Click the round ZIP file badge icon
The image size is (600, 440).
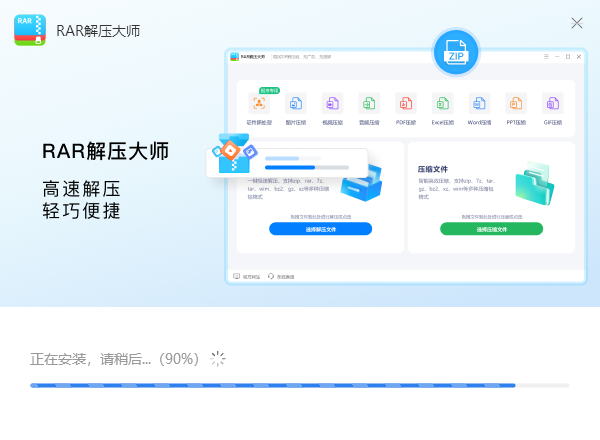point(456,52)
